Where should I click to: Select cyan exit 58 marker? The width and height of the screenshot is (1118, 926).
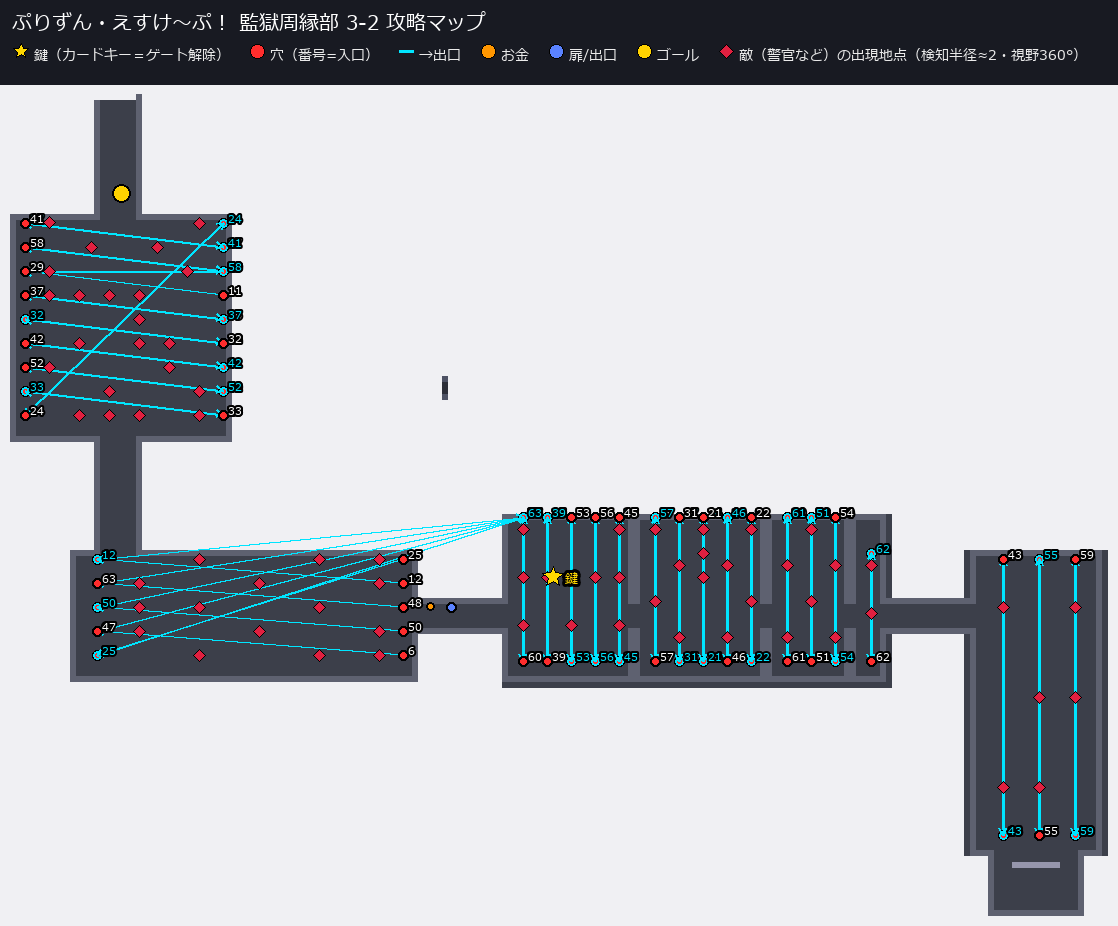[x=223, y=271]
